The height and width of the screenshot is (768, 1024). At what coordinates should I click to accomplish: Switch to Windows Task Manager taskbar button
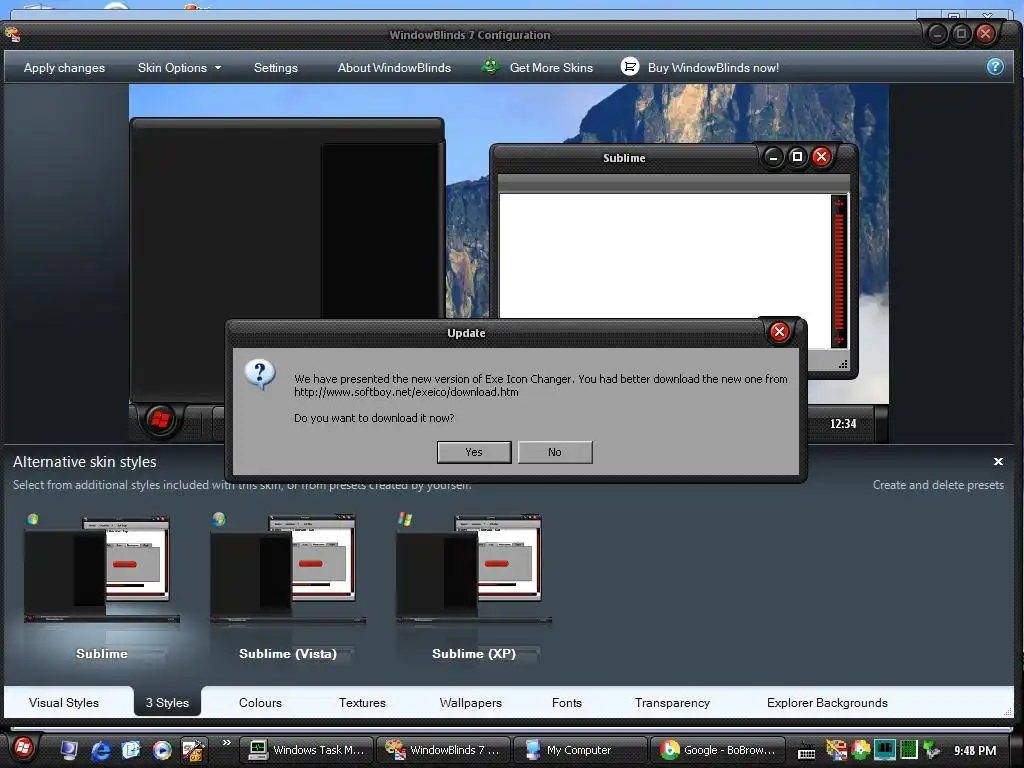pyautogui.click(x=306, y=750)
